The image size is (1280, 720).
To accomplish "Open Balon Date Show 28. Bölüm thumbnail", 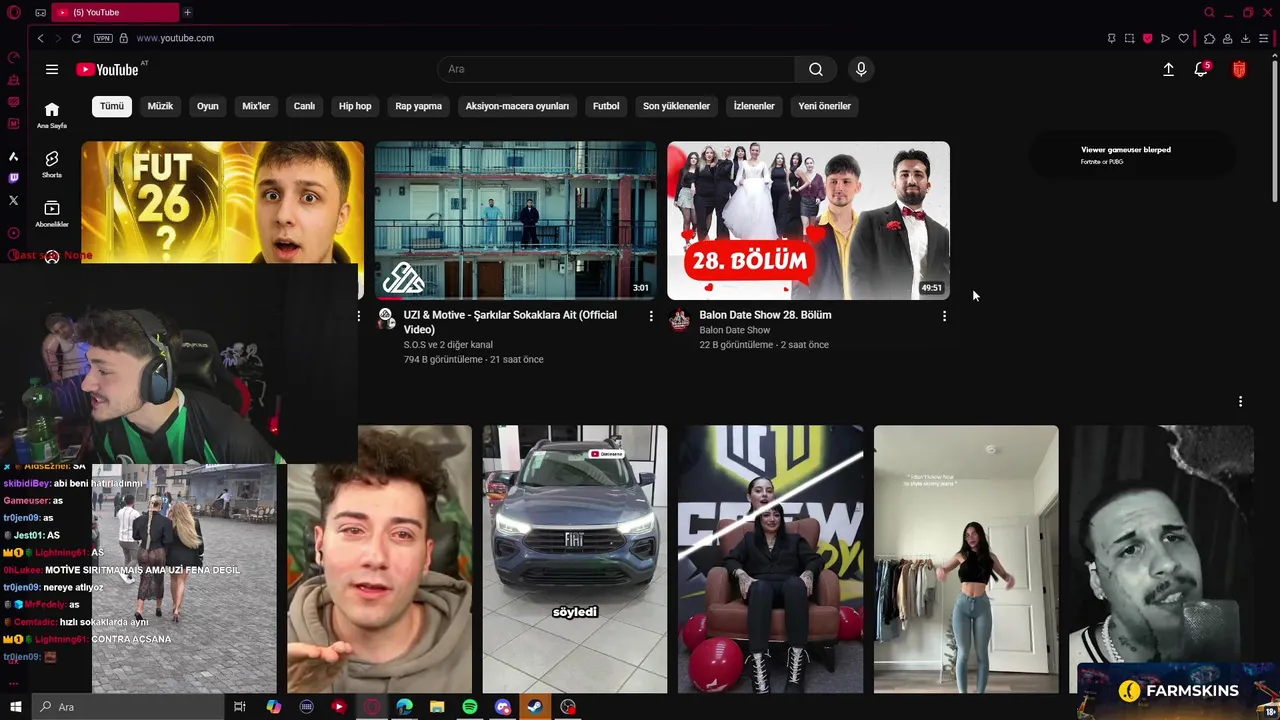I will pyautogui.click(x=808, y=220).
